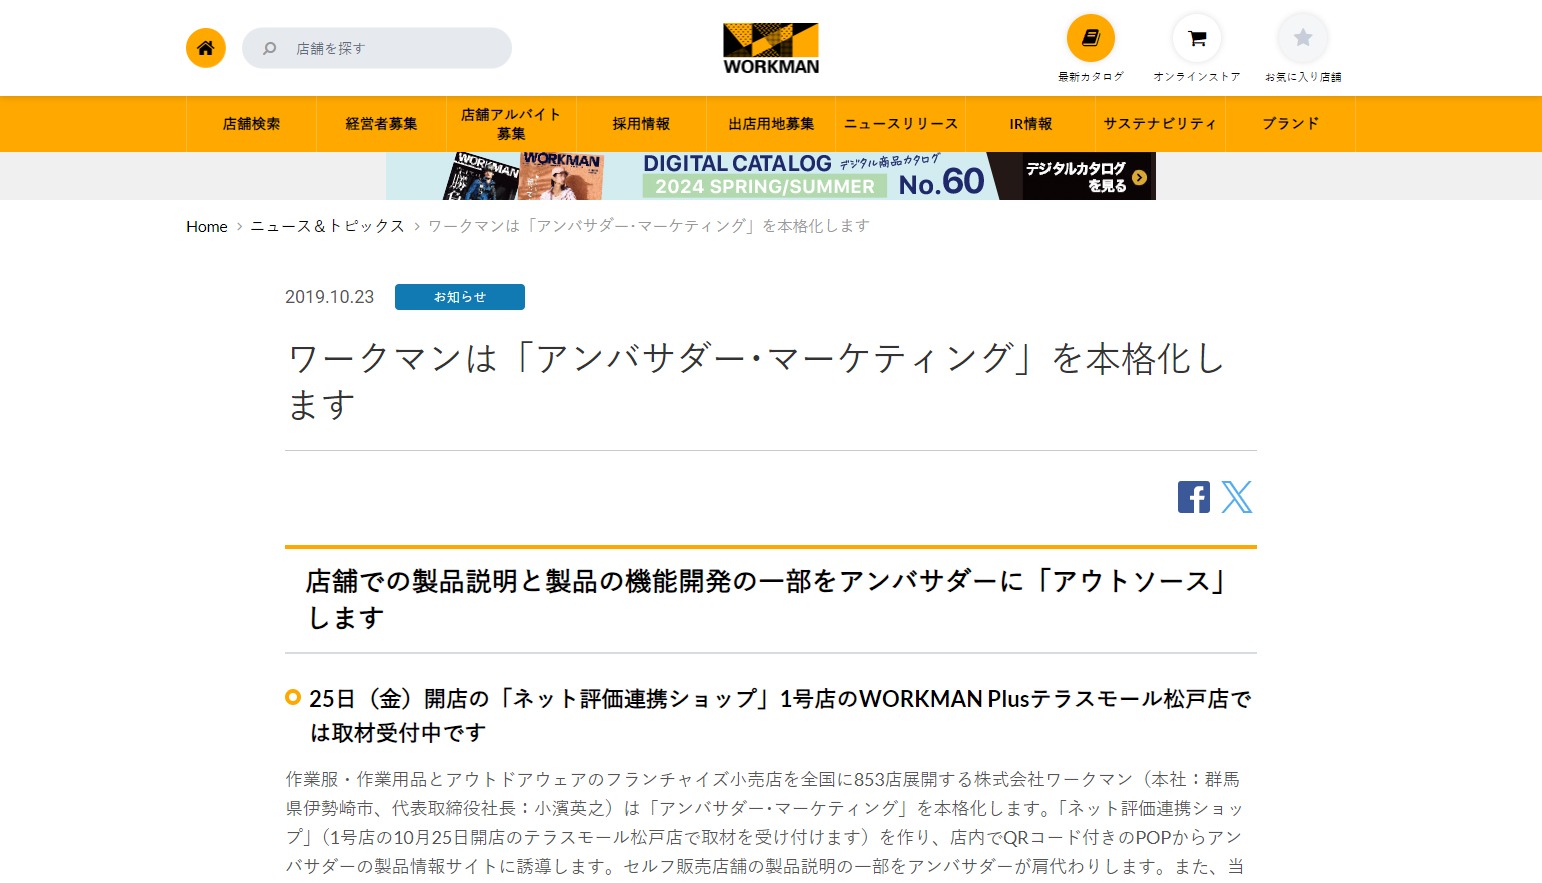The height and width of the screenshot is (883, 1542).
Task: Click the 2019.10.23 date text
Action: (x=329, y=297)
